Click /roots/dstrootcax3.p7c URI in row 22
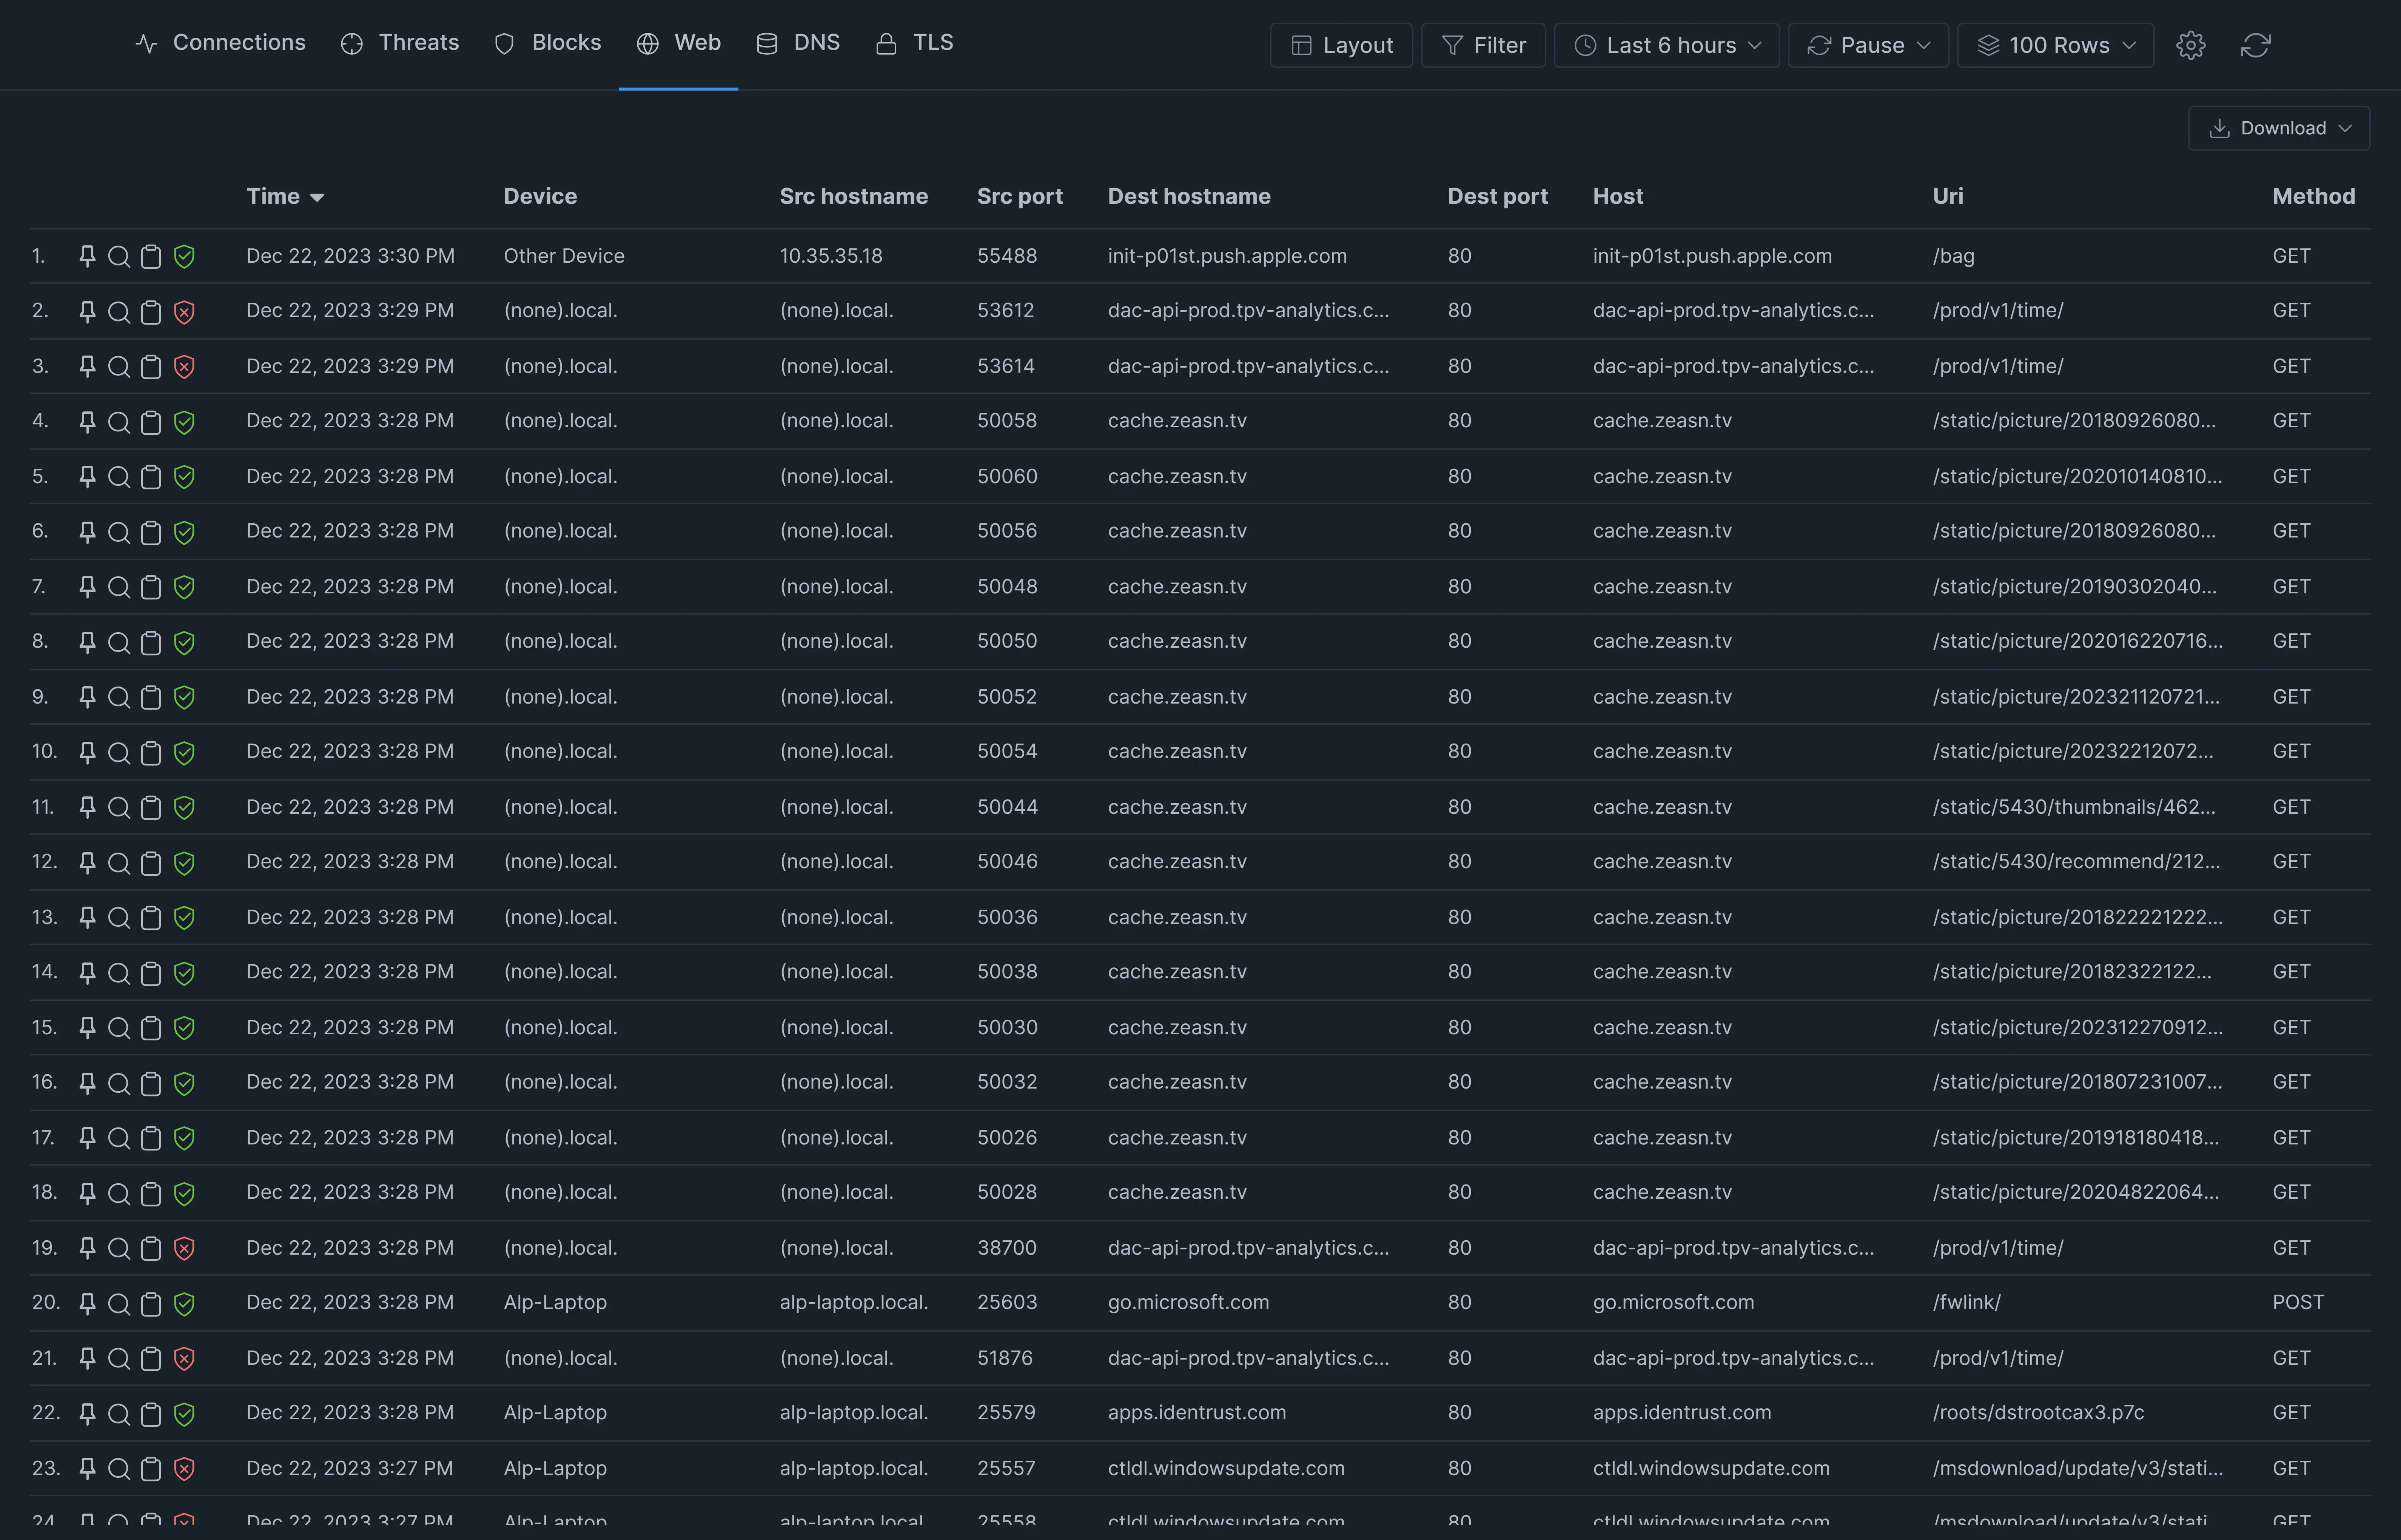This screenshot has width=2401, height=1540. coord(2038,1413)
